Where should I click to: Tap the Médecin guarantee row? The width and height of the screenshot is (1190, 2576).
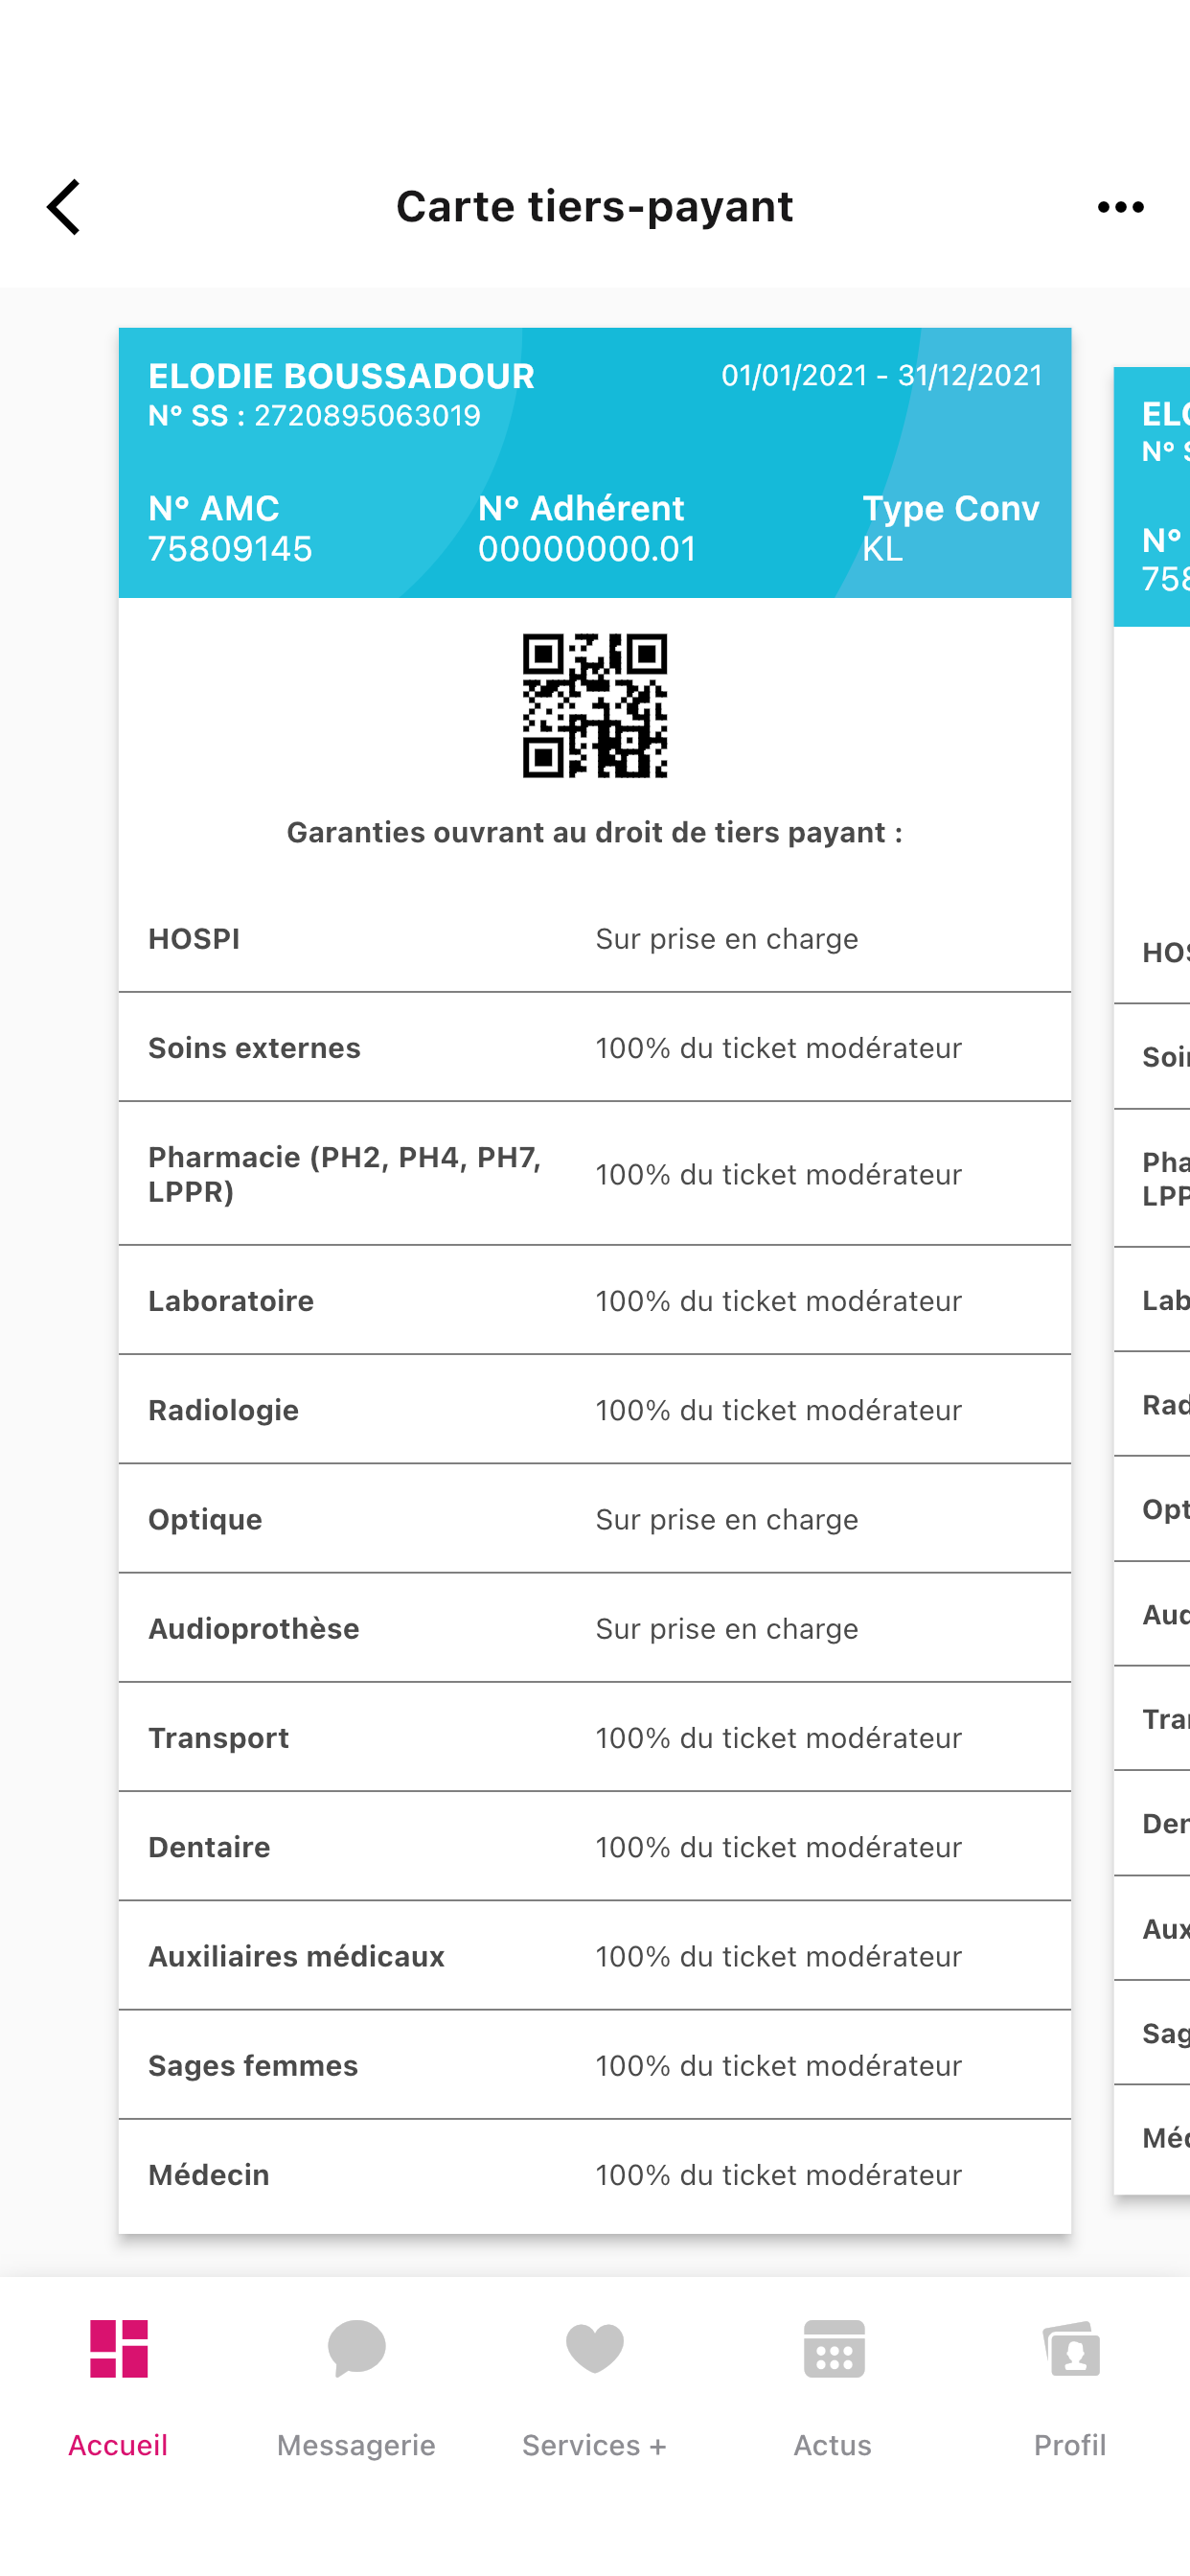point(595,2175)
